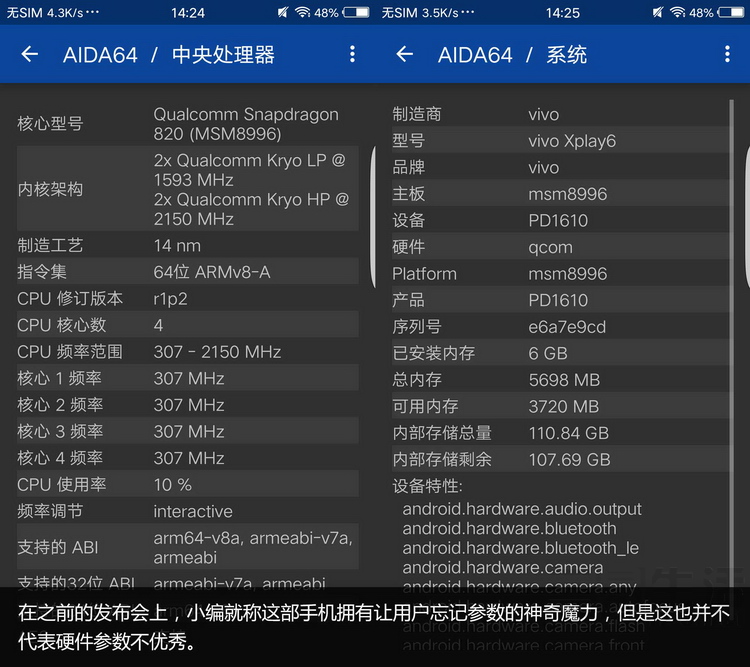This screenshot has height=667, width=750.
Task: Select the 设备 PD1610 row
Action: [561, 220]
